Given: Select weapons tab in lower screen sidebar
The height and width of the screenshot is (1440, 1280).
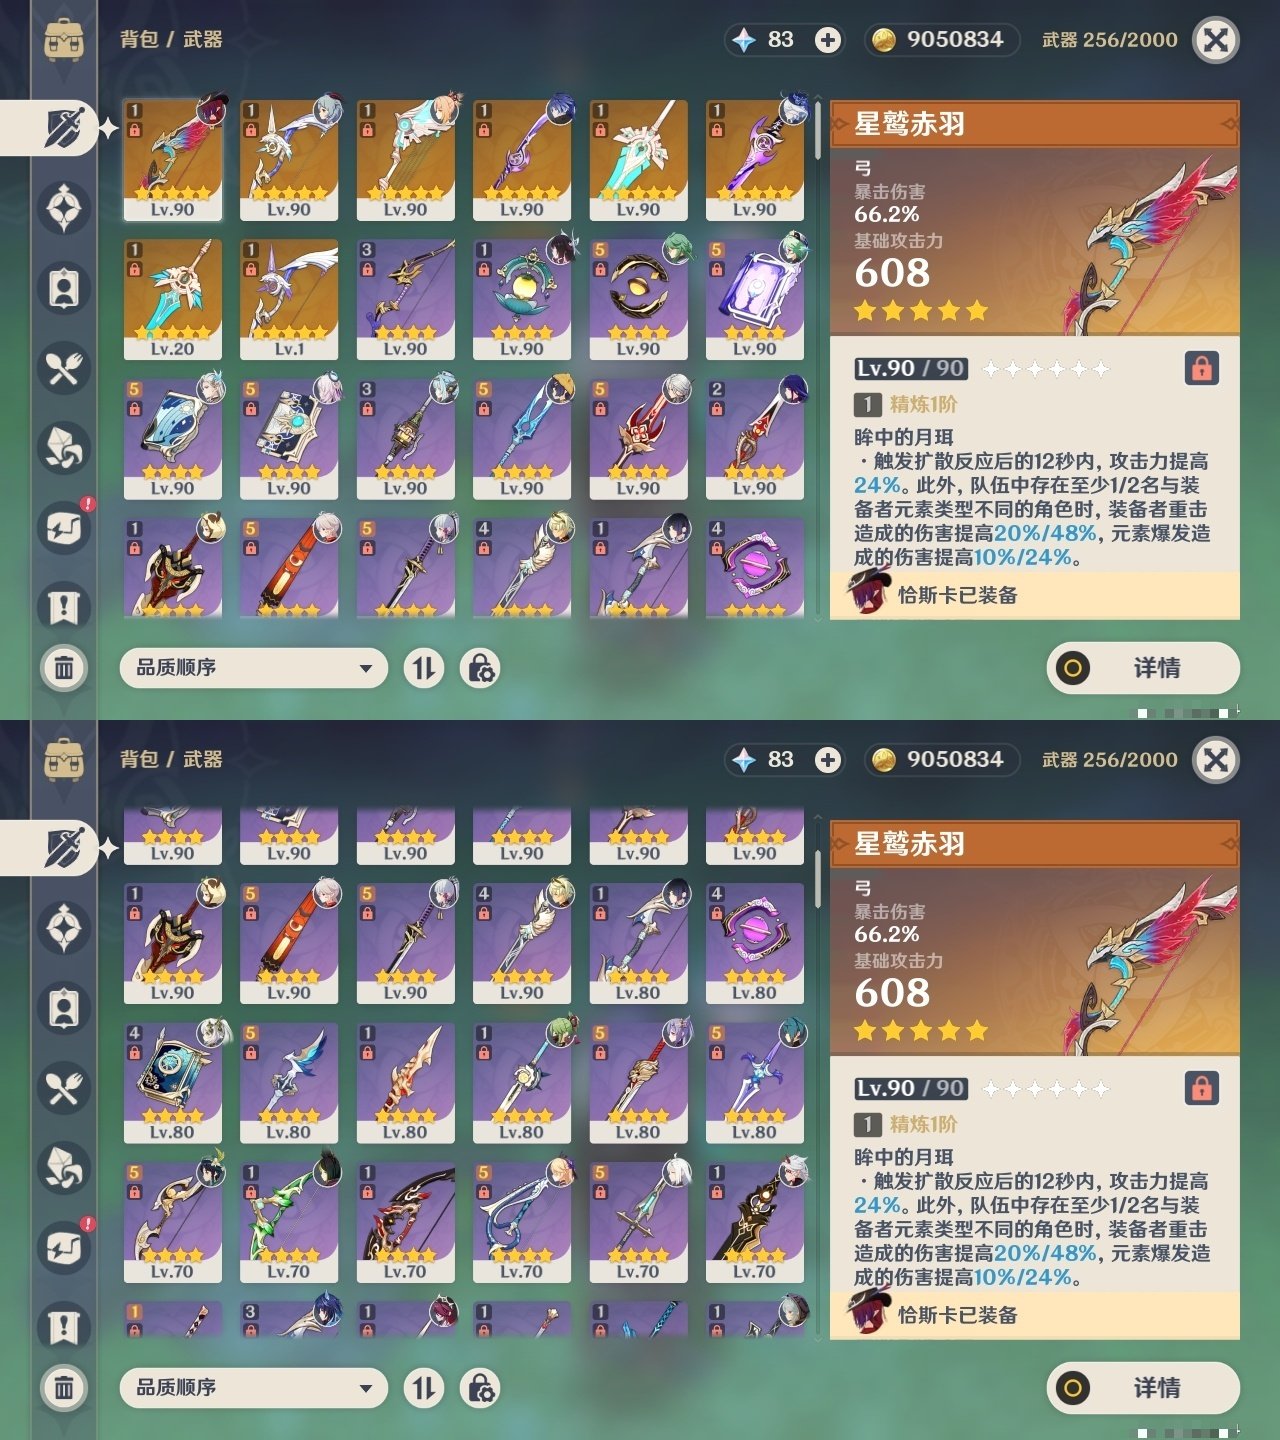Looking at the screenshot, I should tap(66, 848).
